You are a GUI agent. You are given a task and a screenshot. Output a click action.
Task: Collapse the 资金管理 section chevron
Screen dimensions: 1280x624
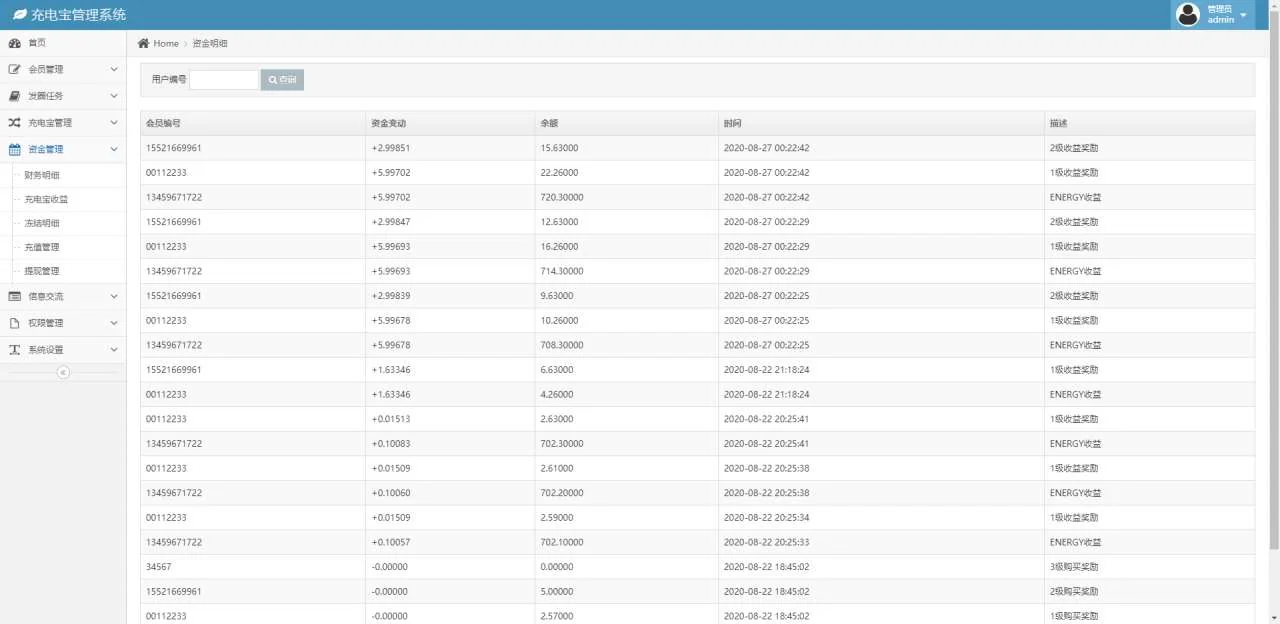(113, 149)
